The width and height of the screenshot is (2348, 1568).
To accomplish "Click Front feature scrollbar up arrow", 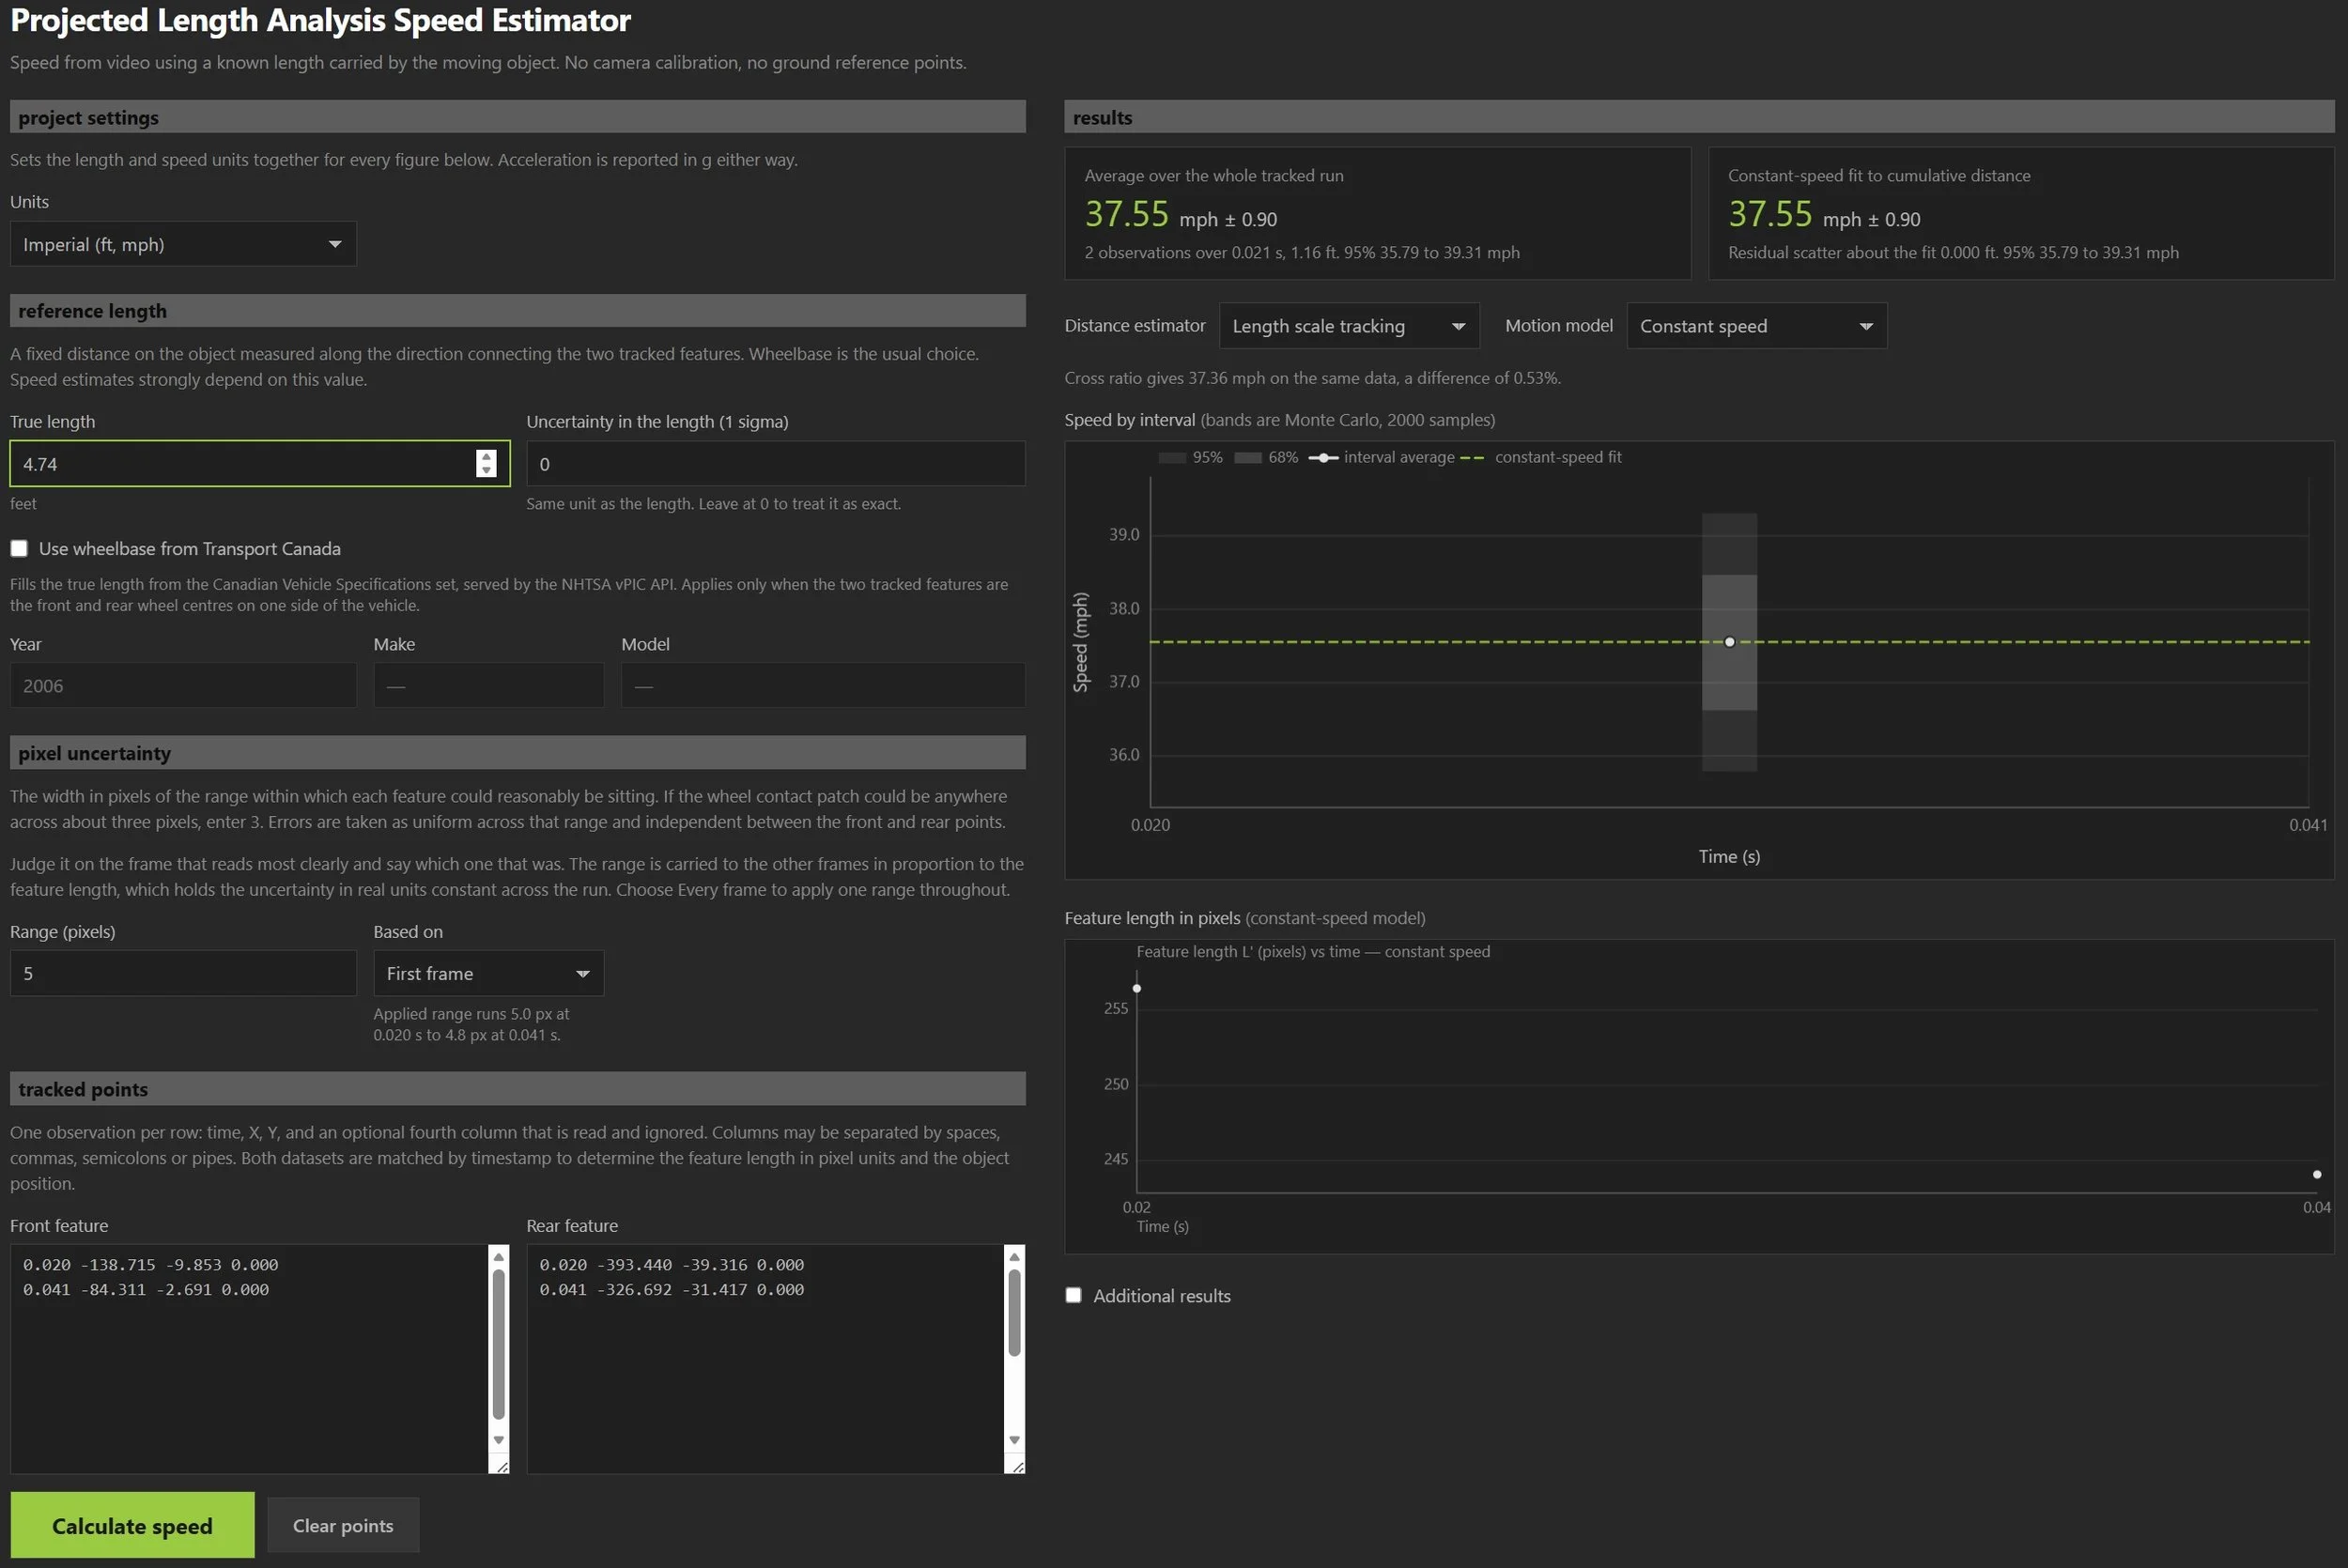I will pyautogui.click(x=498, y=1257).
